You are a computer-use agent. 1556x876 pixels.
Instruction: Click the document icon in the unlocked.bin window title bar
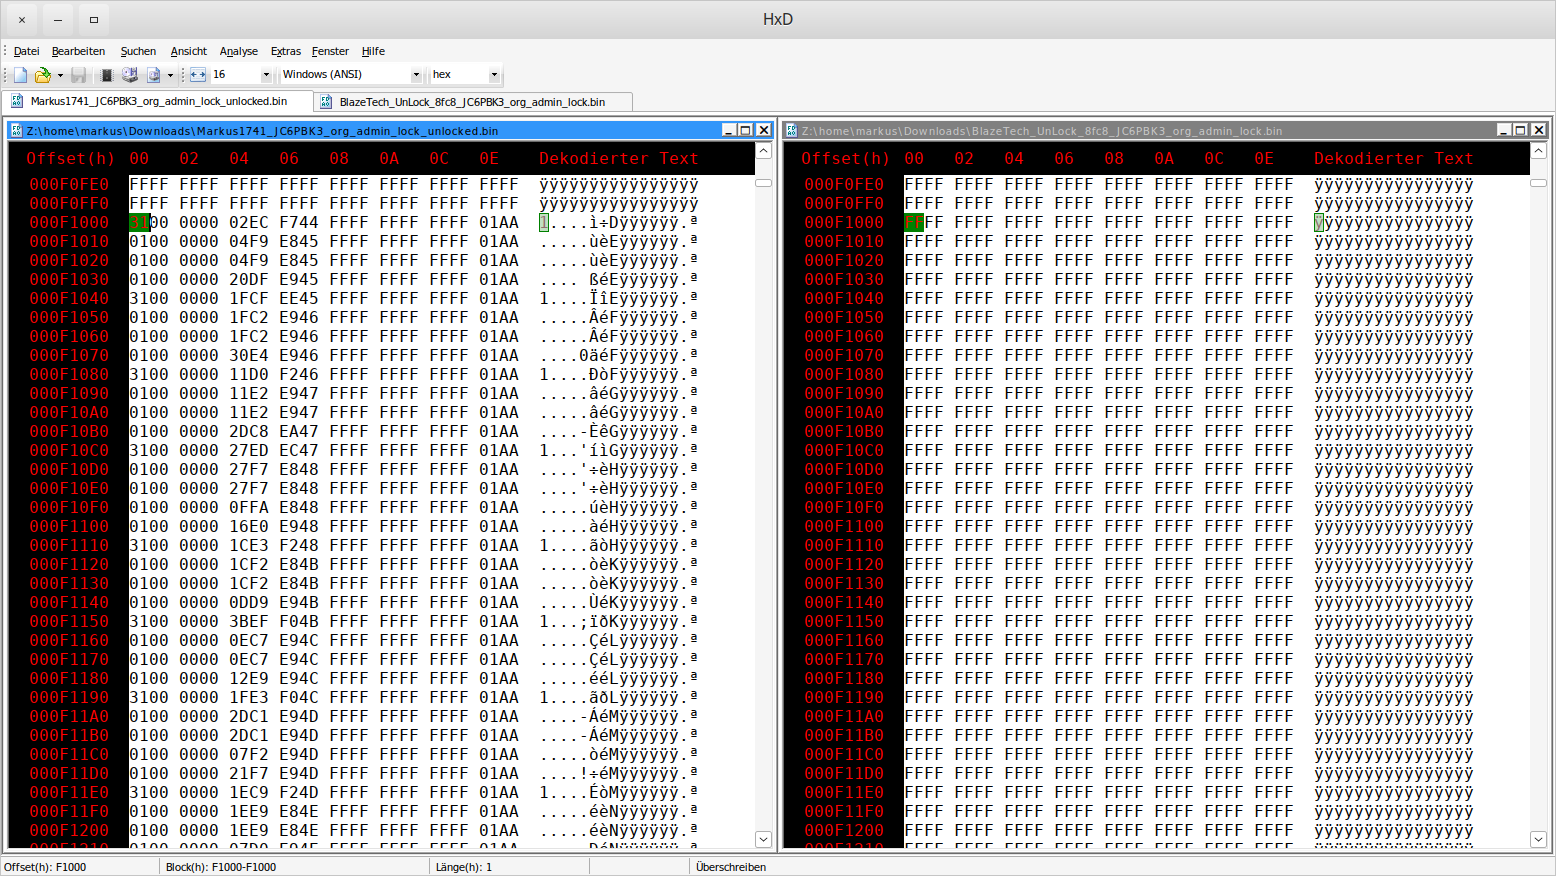pos(17,131)
